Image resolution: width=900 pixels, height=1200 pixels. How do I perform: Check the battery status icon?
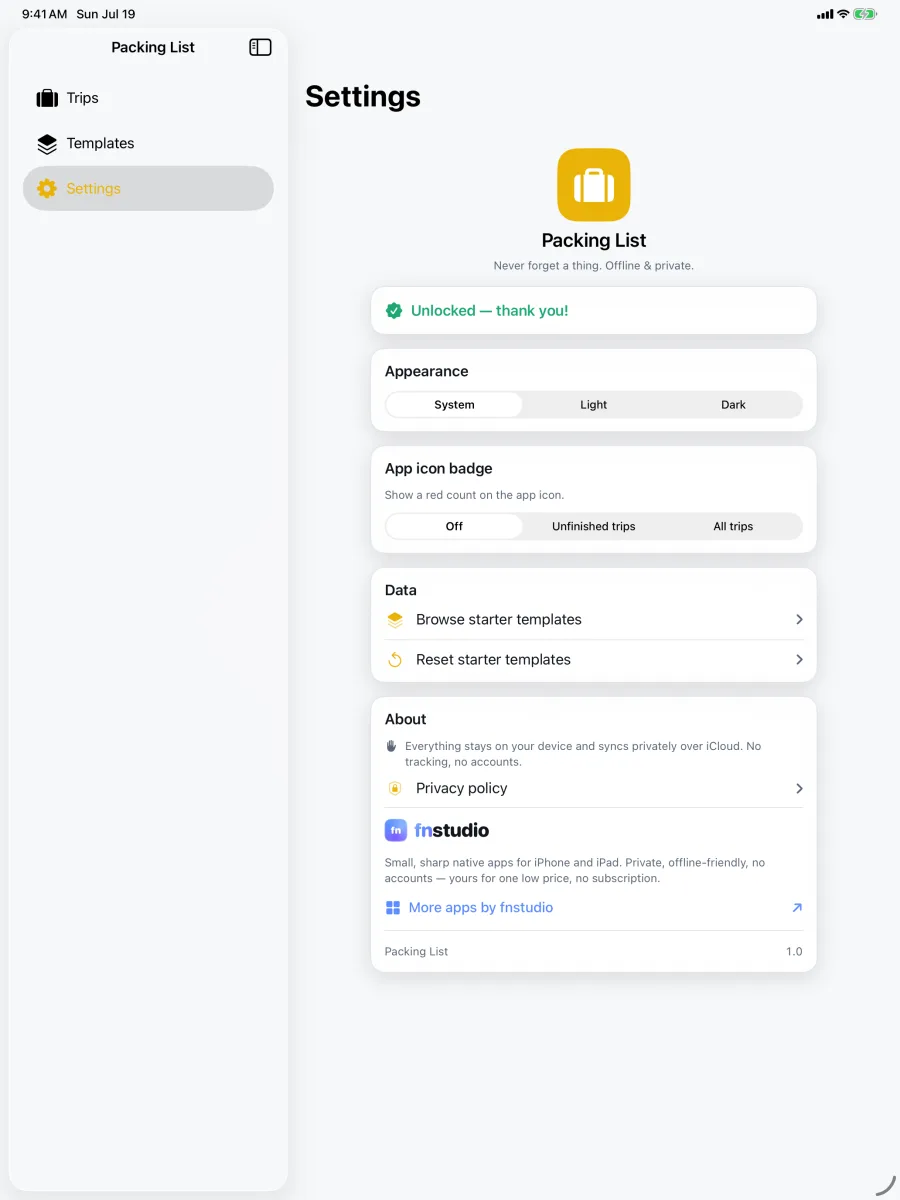click(x=866, y=14)
